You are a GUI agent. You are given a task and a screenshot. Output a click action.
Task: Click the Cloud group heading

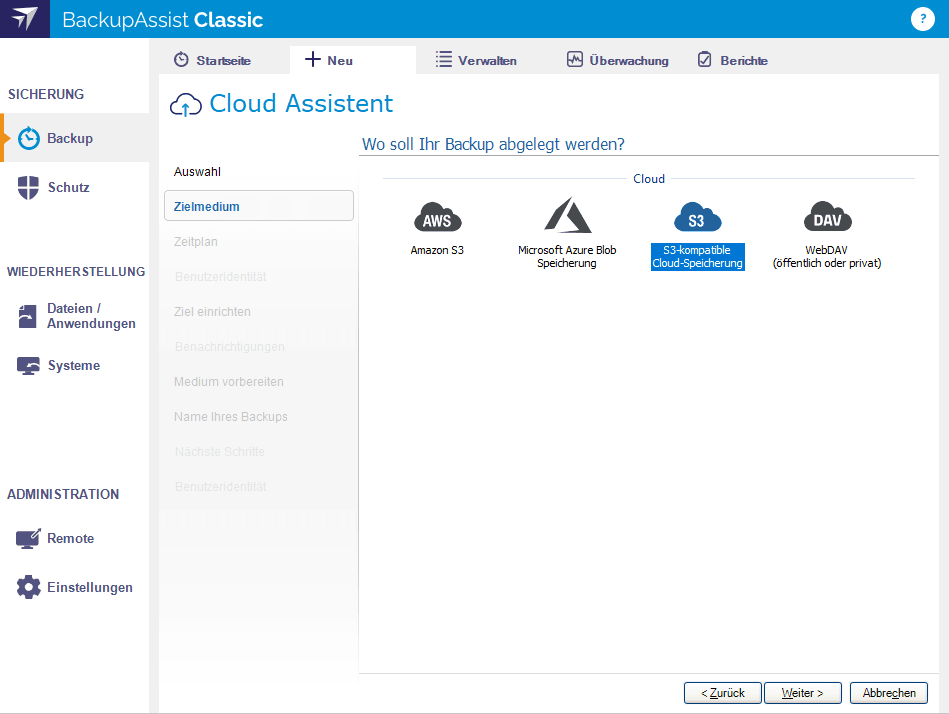[x=649, y=178]
